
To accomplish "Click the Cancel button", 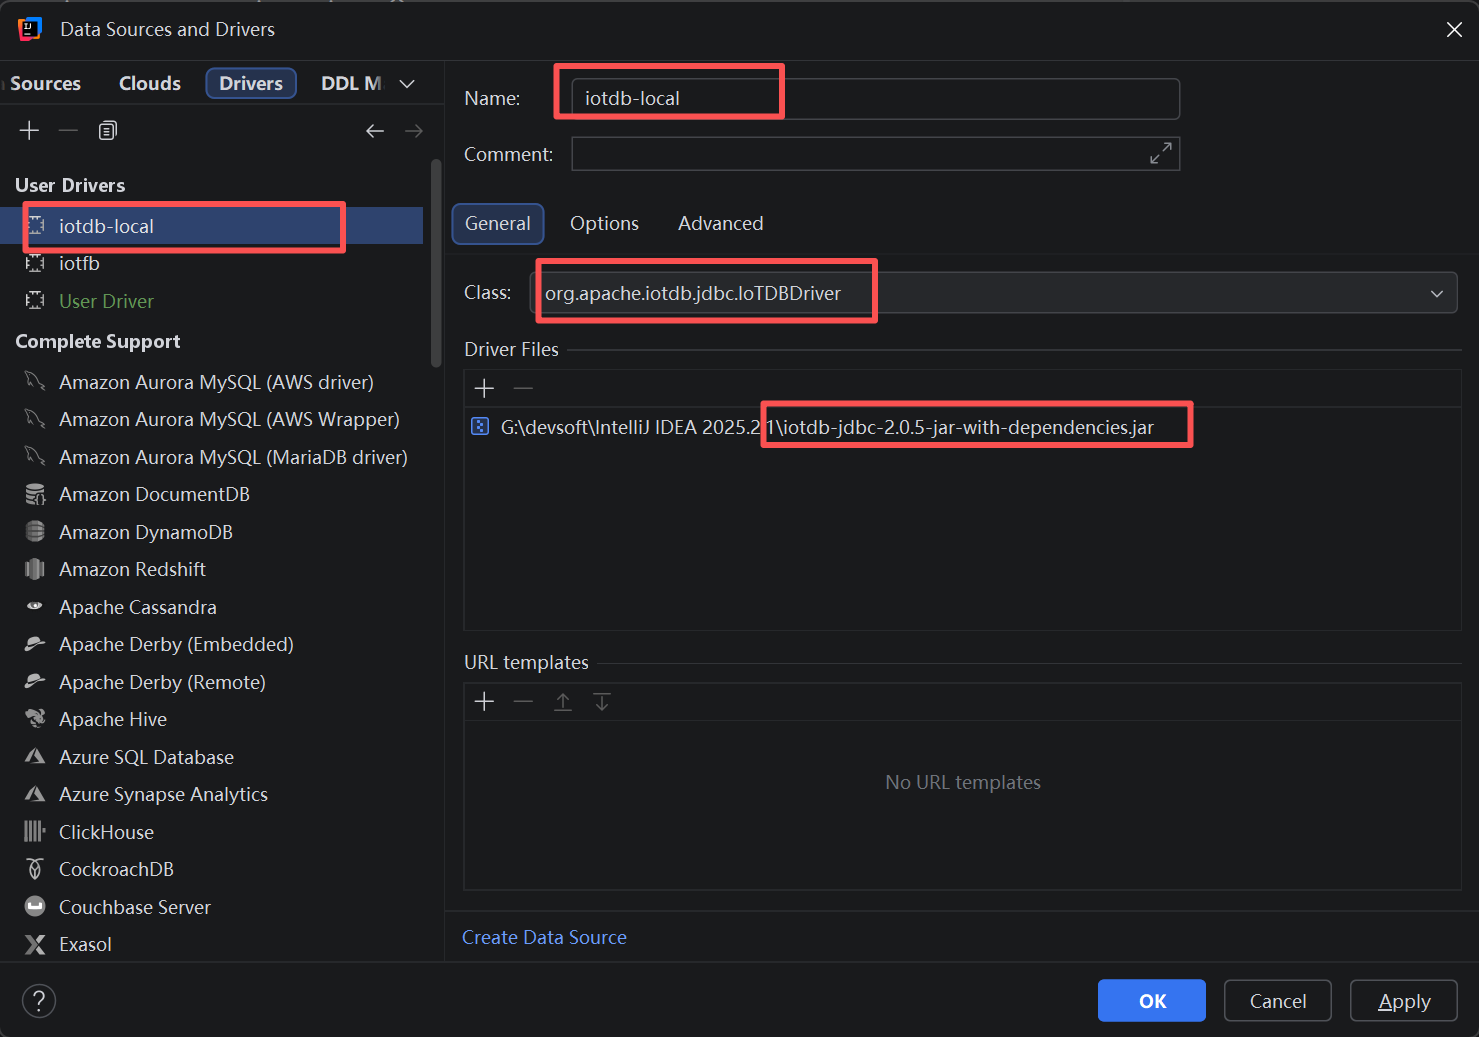I will pyautogui.click(x=1278, y=1001).
